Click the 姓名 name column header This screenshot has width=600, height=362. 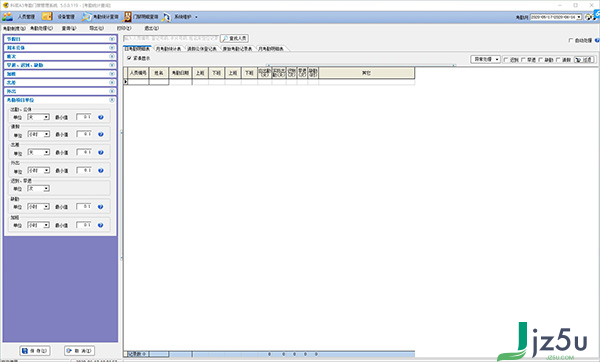point(159,73)
